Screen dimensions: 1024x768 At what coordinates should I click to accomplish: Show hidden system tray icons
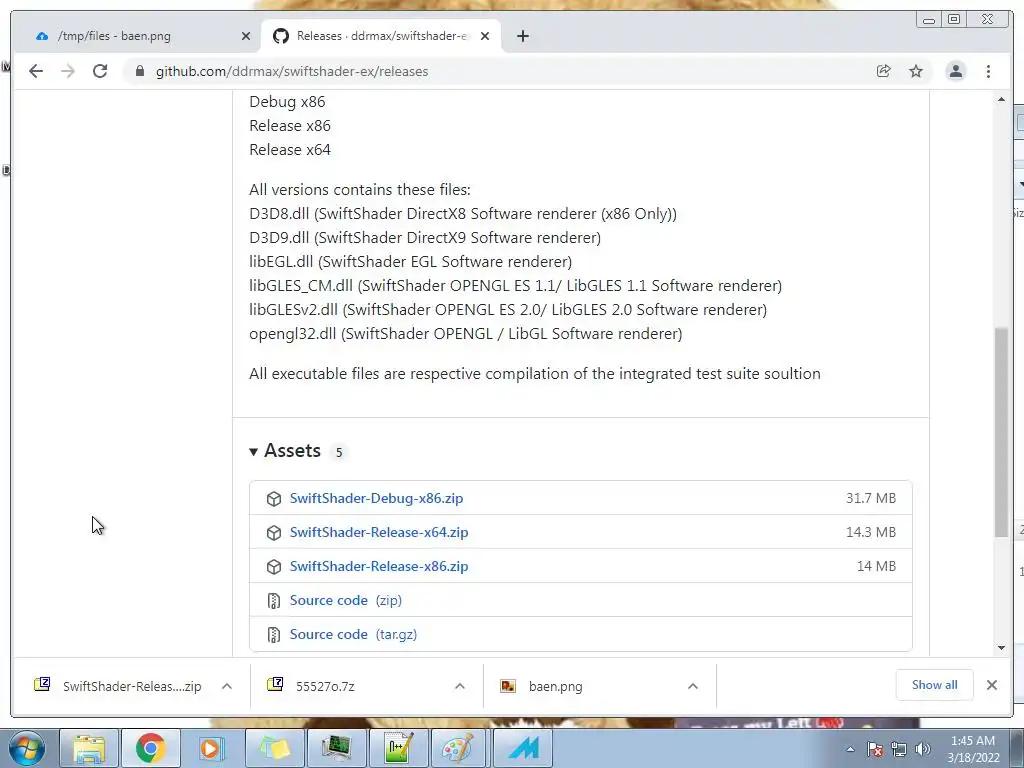(850, 749)
